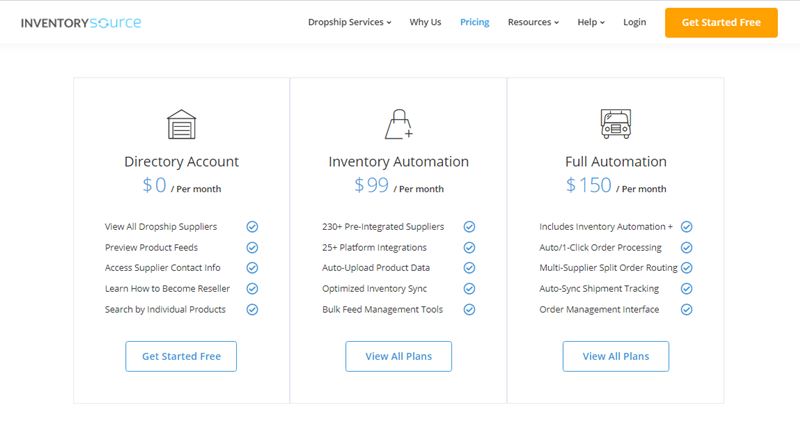The height and width of the screenshot is (430, 800).
Task: Go to the Why Us page
Action: tap(425, 22)
